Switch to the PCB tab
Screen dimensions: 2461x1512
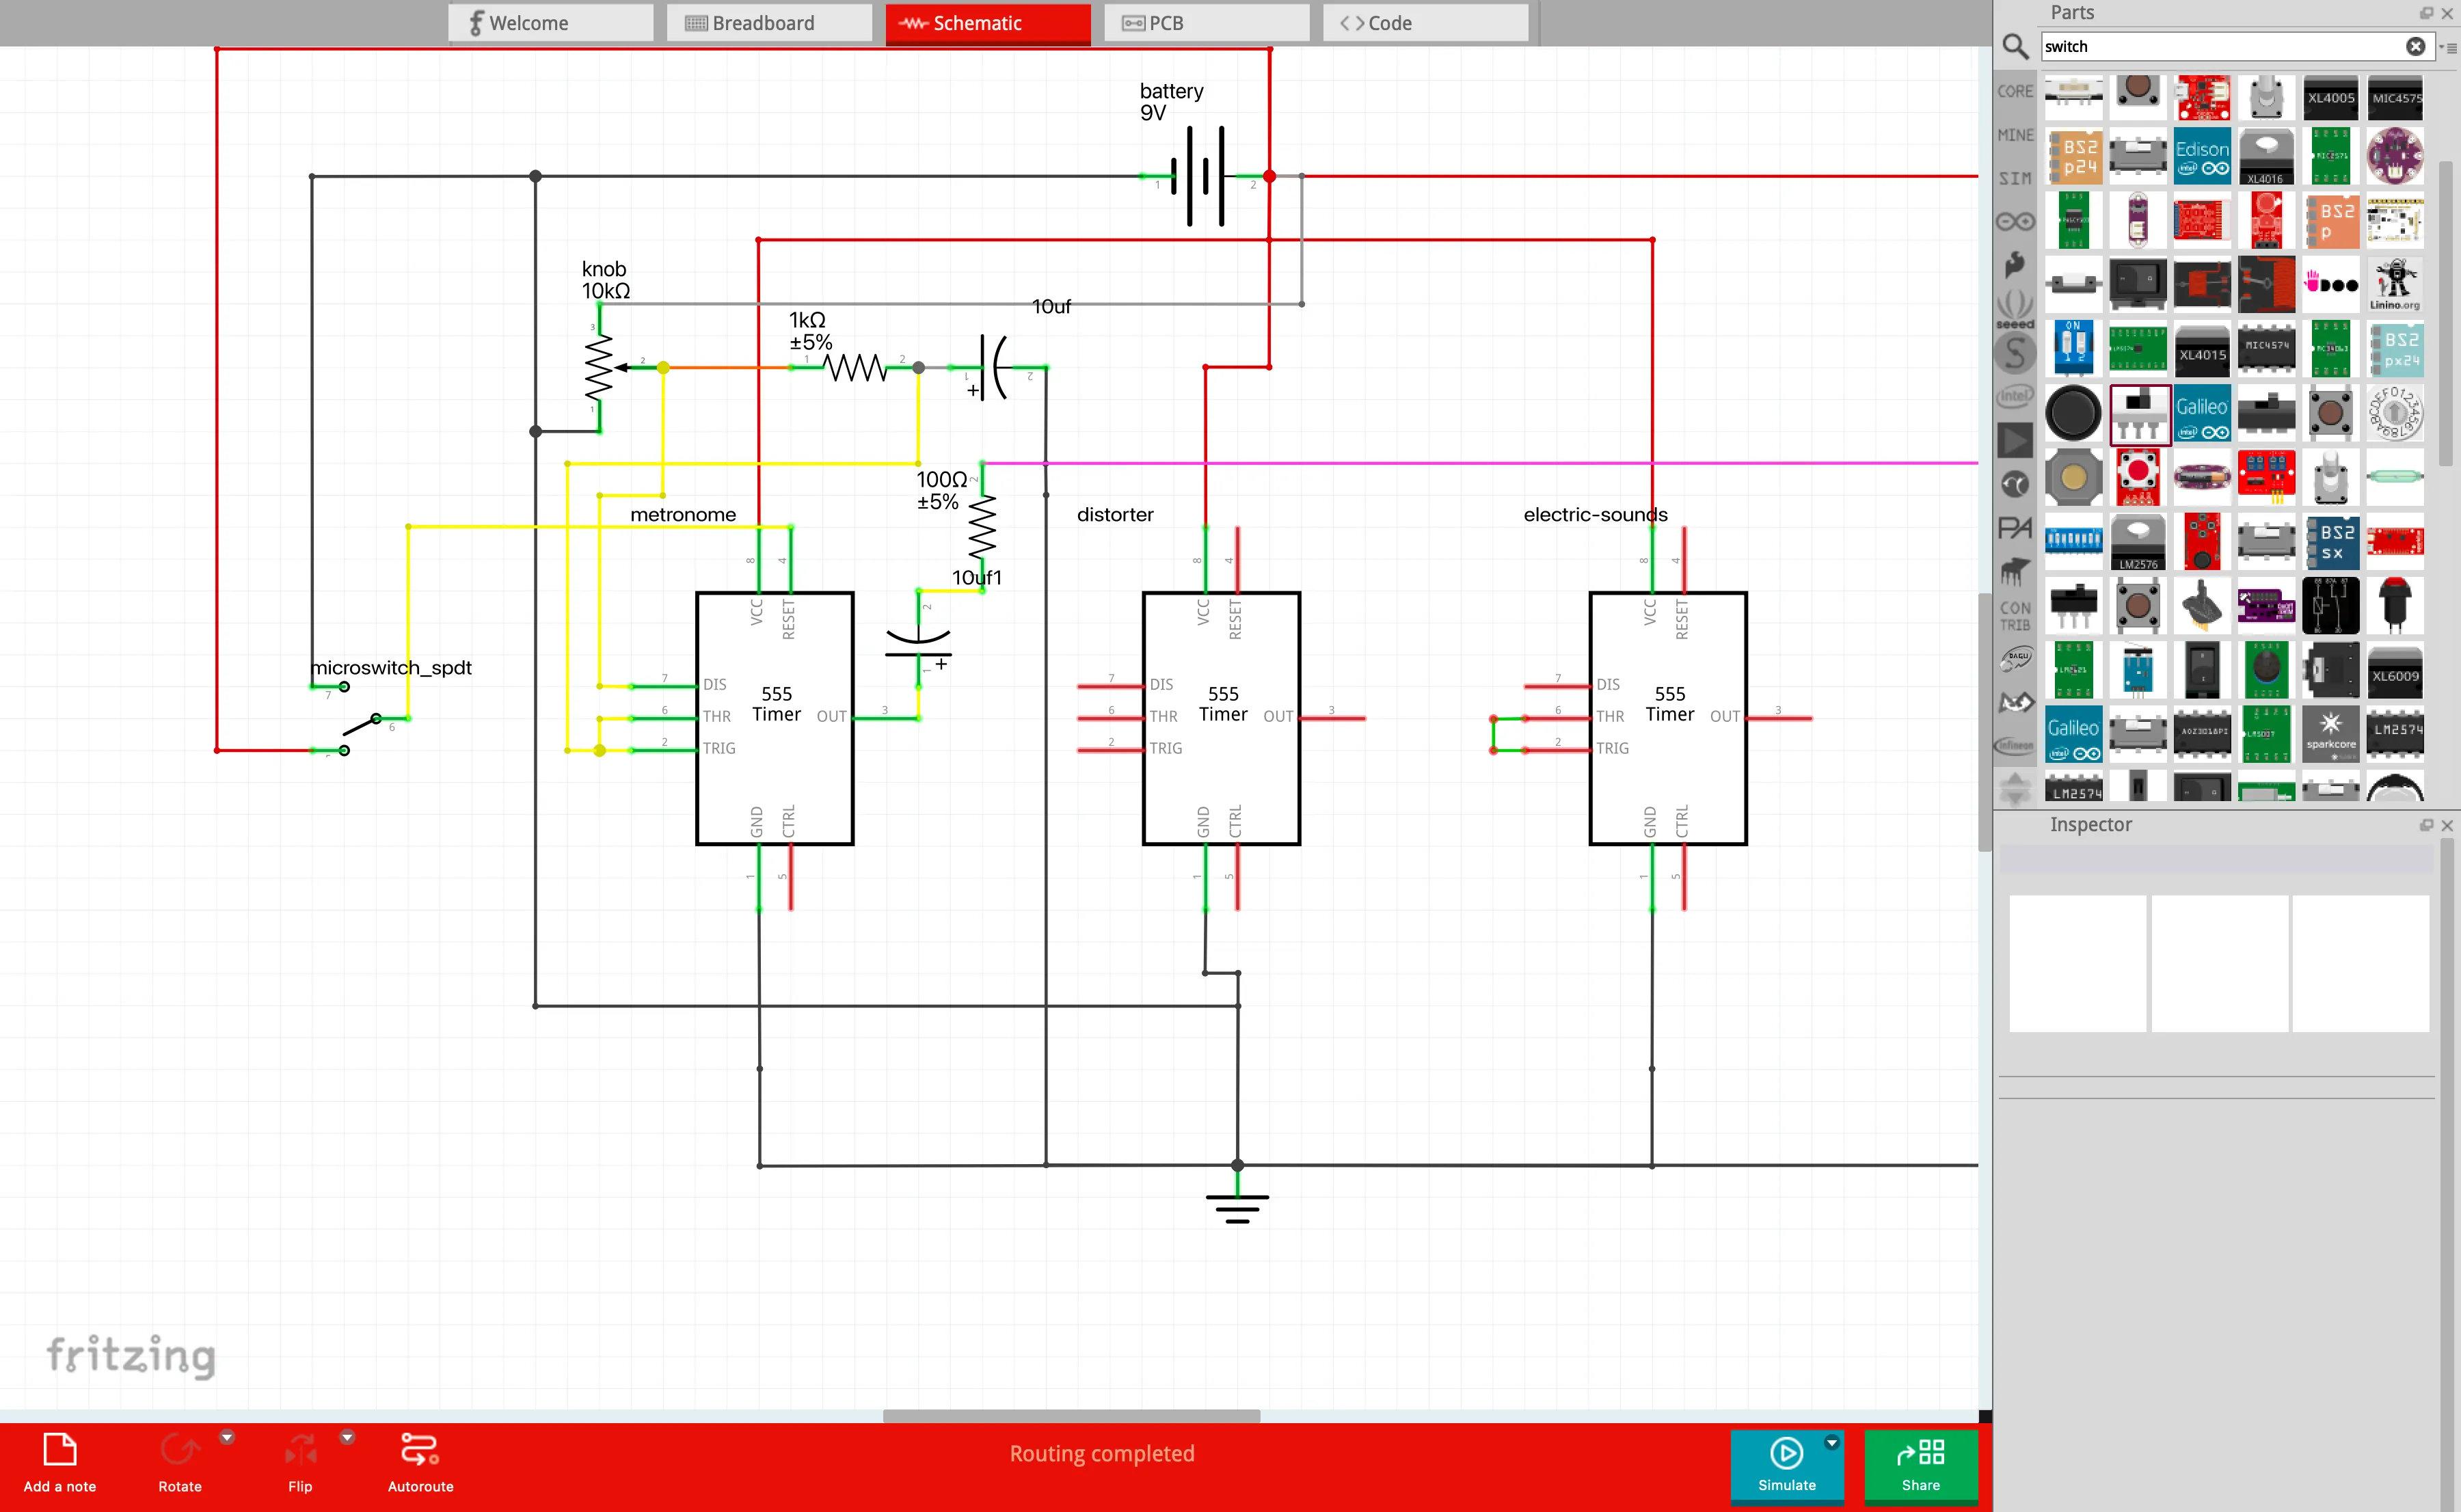1205,23
